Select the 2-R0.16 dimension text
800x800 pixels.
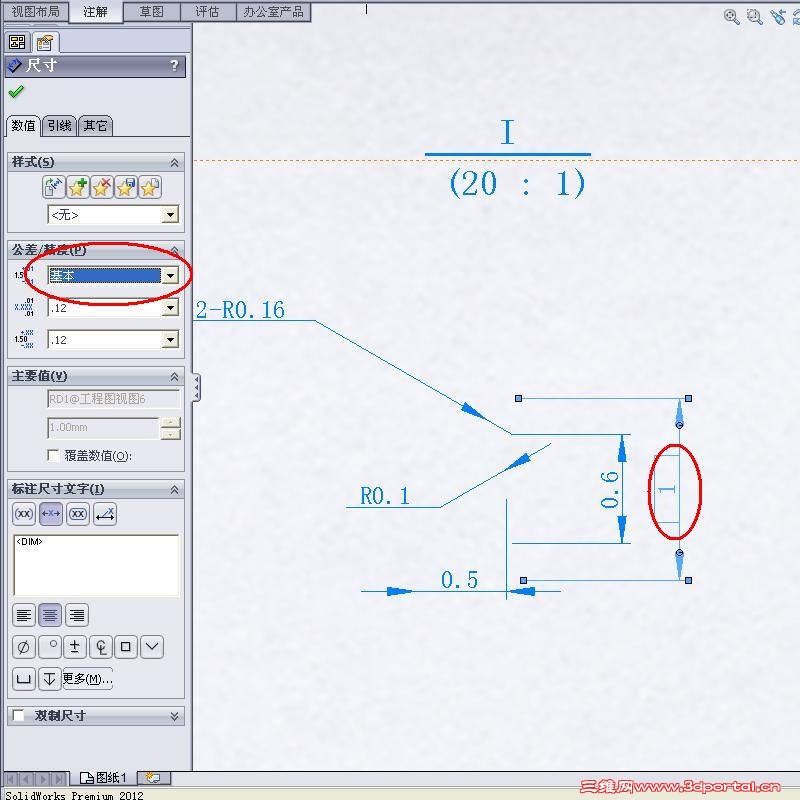tap(240, 310)
